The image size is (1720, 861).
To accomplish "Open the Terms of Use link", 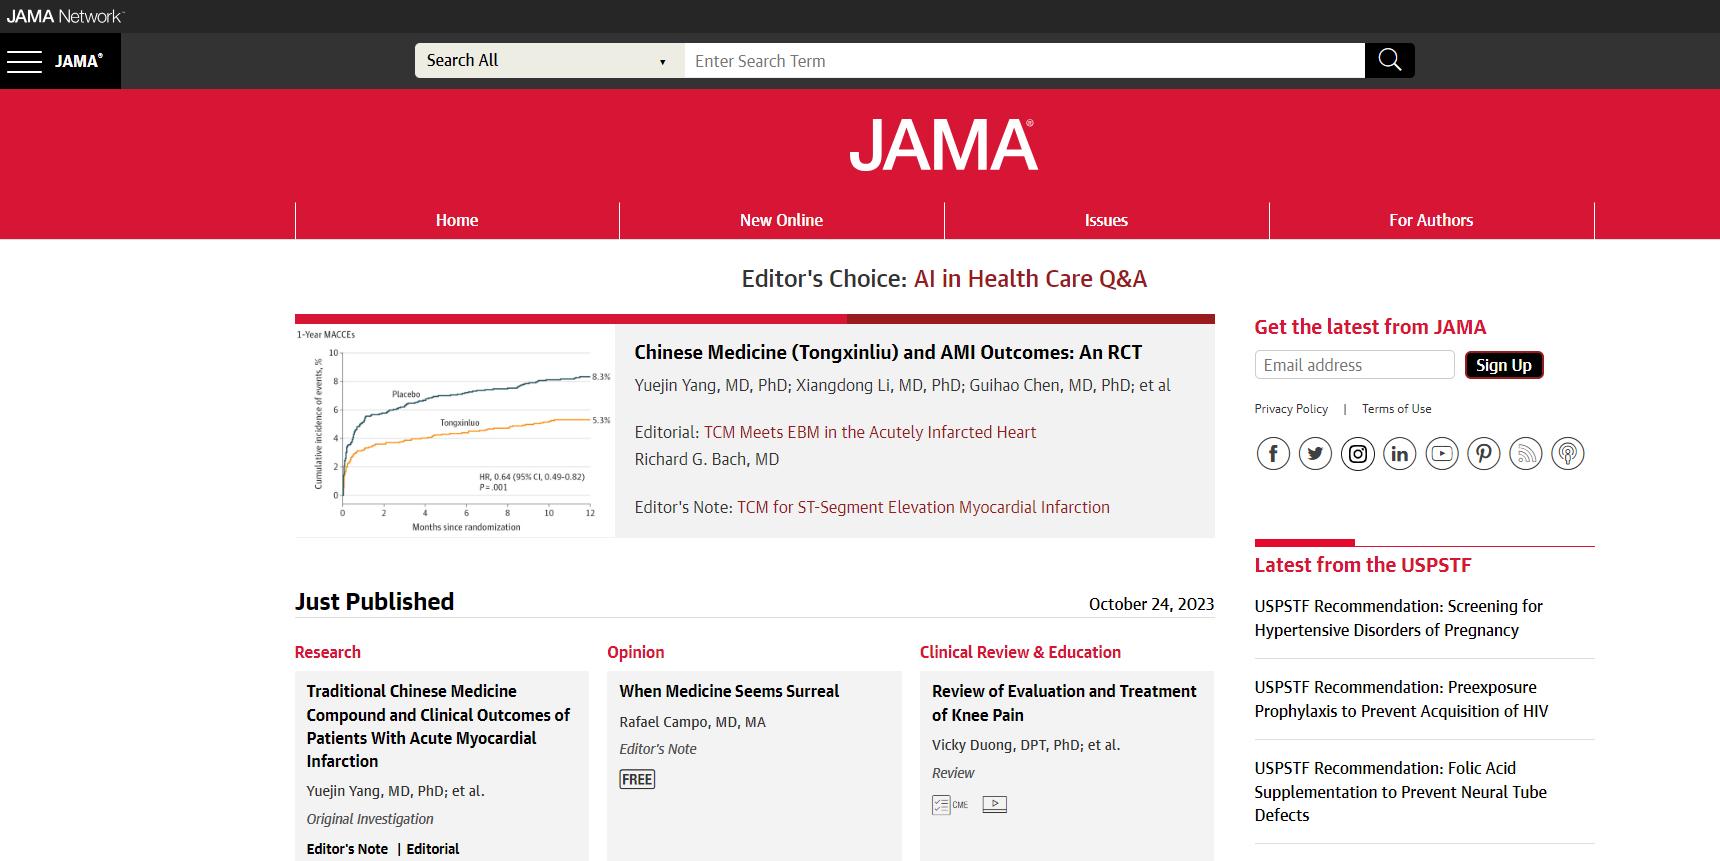I will pyautogui.click(x=1396, y=409).
